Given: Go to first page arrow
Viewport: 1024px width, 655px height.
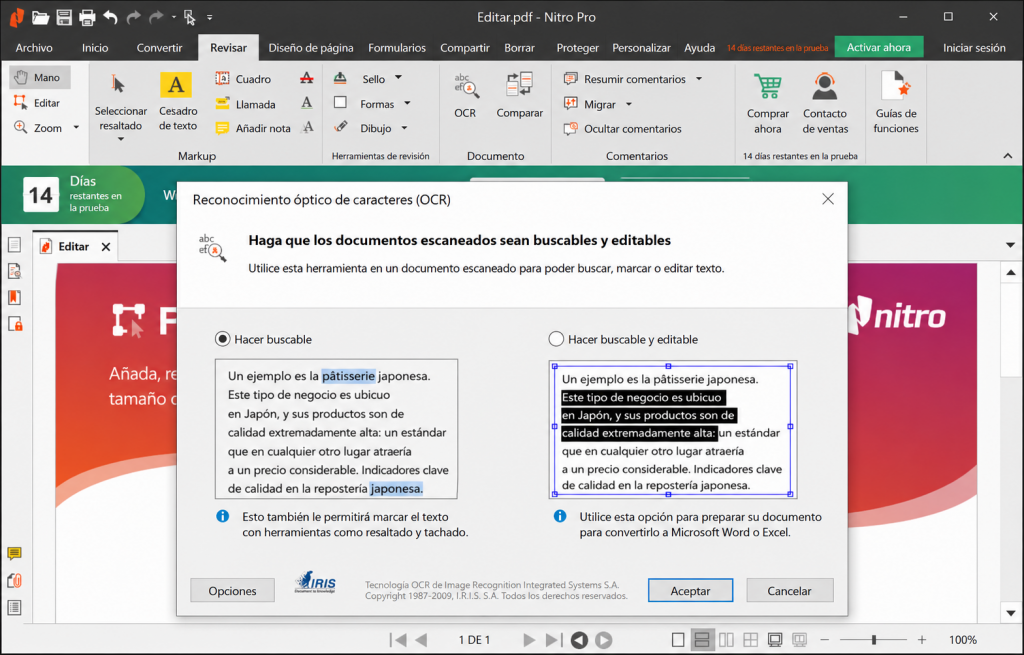Looking at the screenshot, I should coord(398,640).
